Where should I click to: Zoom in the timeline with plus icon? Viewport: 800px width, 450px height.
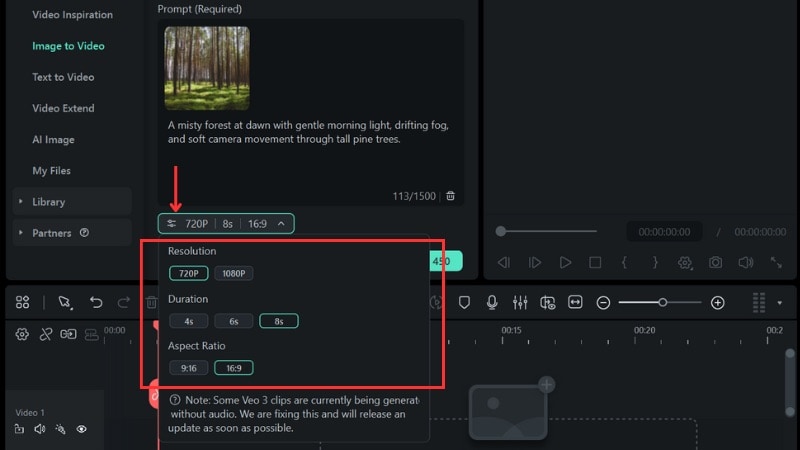[717, 303]
